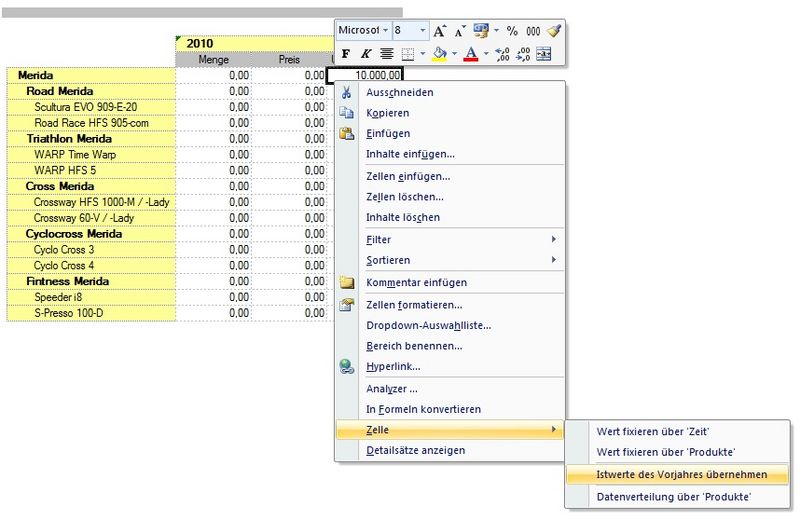
Task: Open border style dropdown arrow
Action: [422, 54]
